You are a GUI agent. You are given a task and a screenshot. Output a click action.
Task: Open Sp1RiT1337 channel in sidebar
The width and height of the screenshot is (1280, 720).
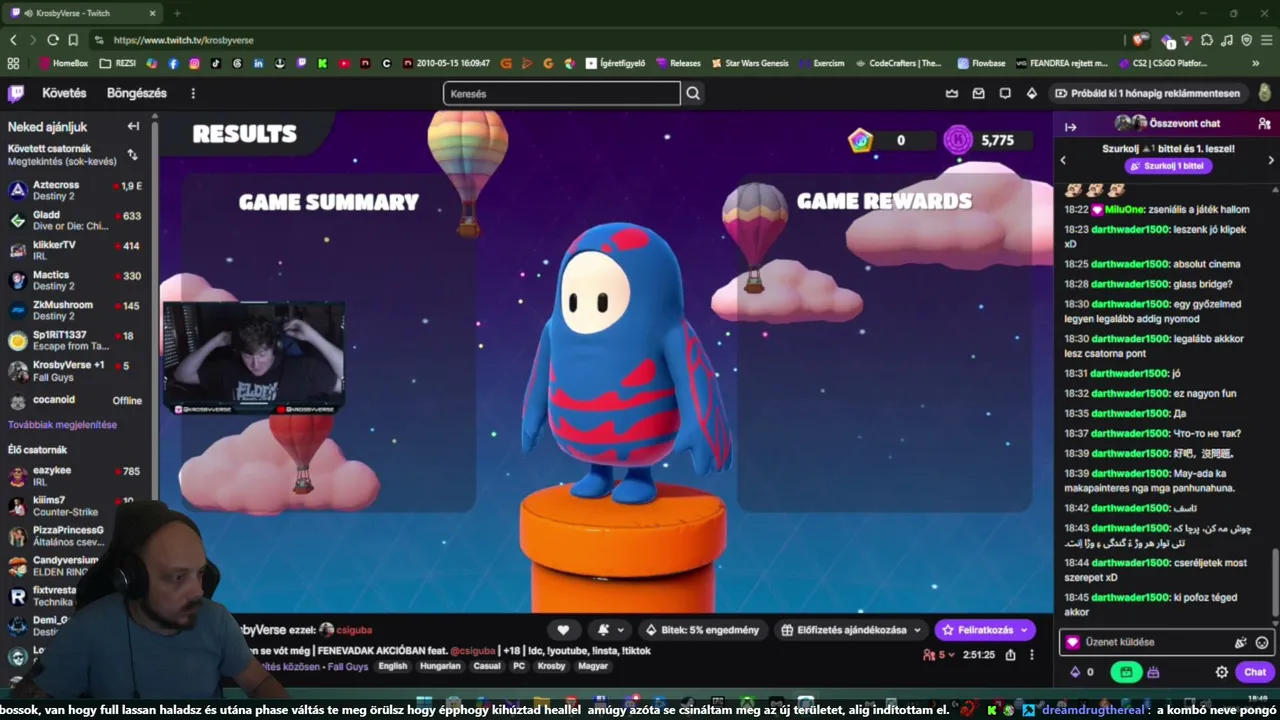(76, 340)
